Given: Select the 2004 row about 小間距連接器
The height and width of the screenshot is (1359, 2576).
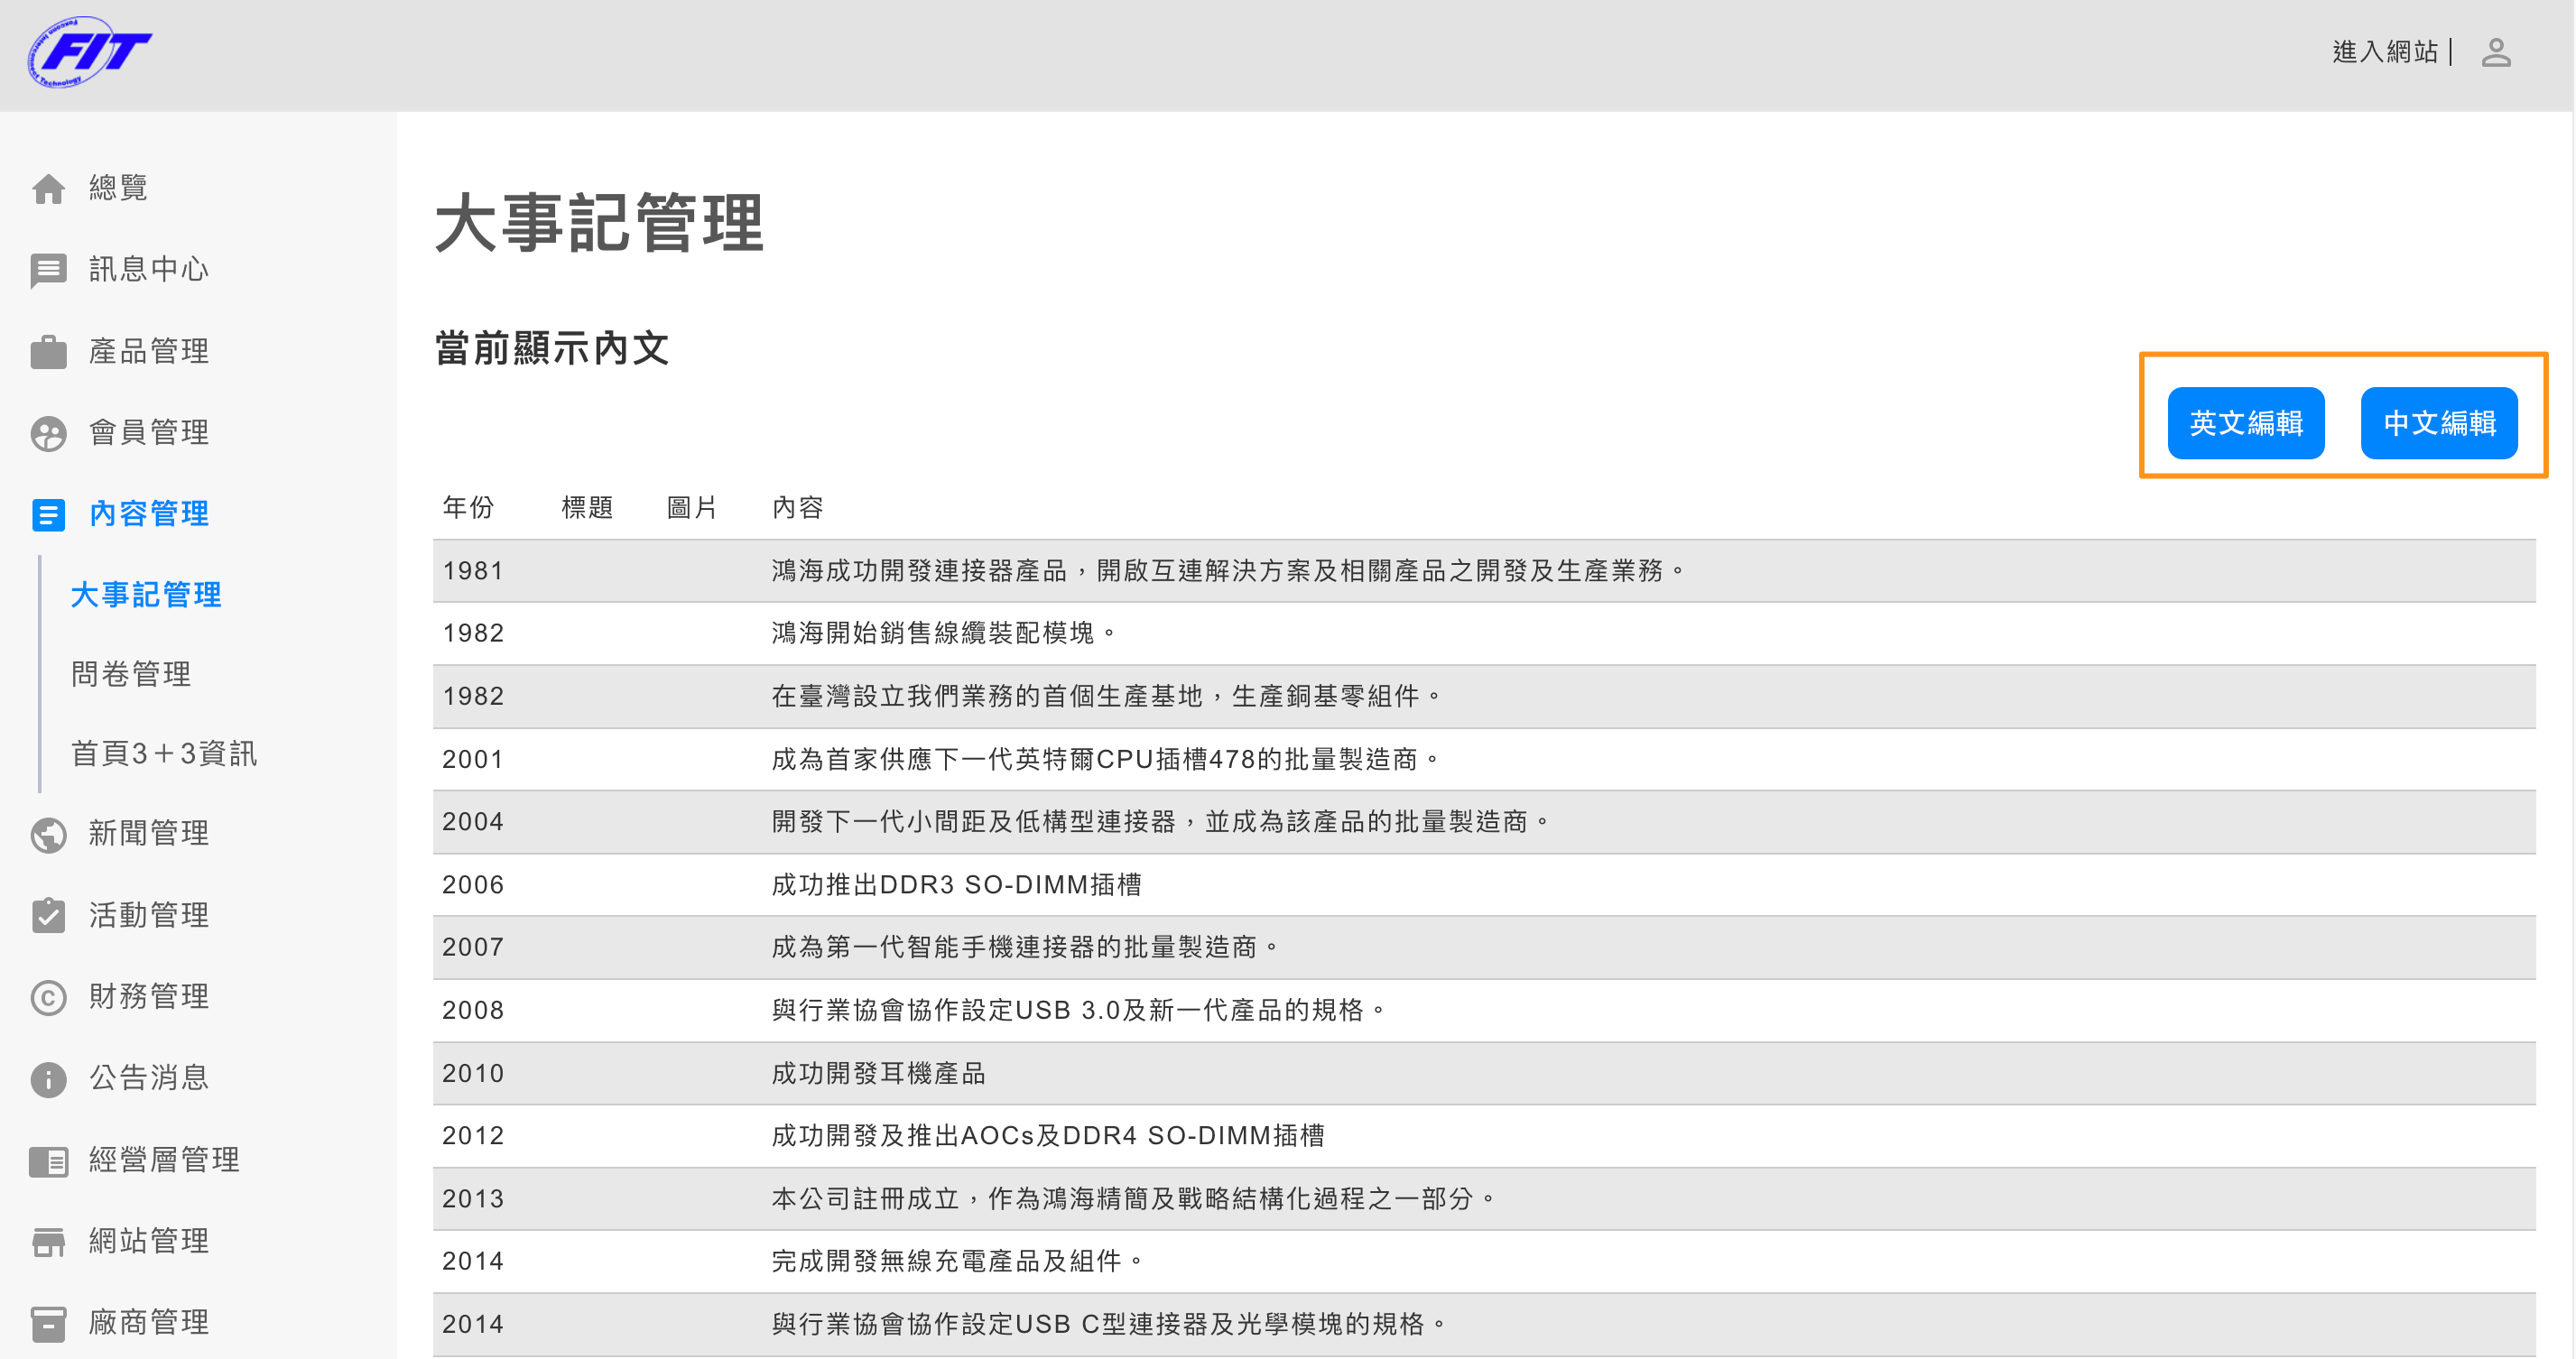Looking at the screenshot, I should [1484, 822].
